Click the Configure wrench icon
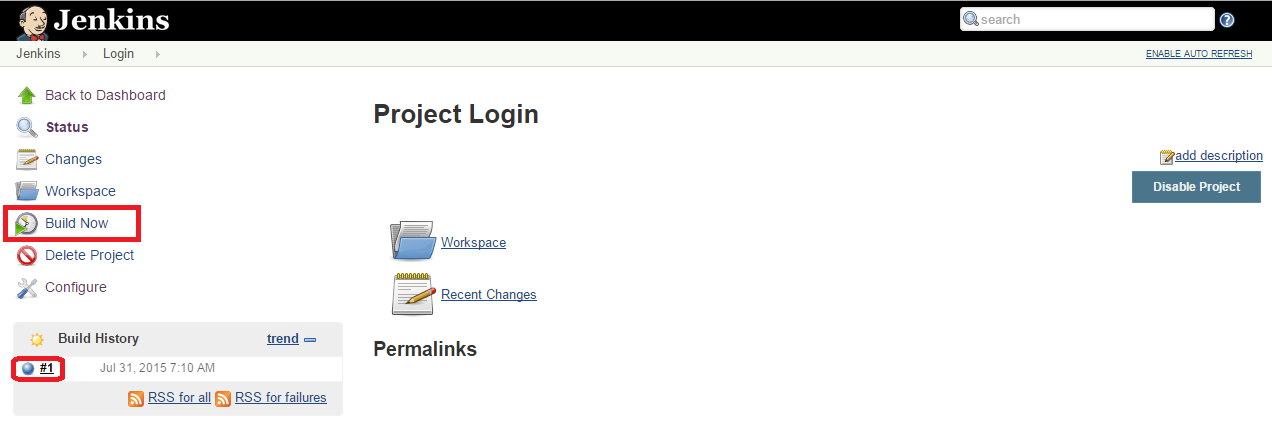Screen dimensions: 1272x427 pos(27,288)
